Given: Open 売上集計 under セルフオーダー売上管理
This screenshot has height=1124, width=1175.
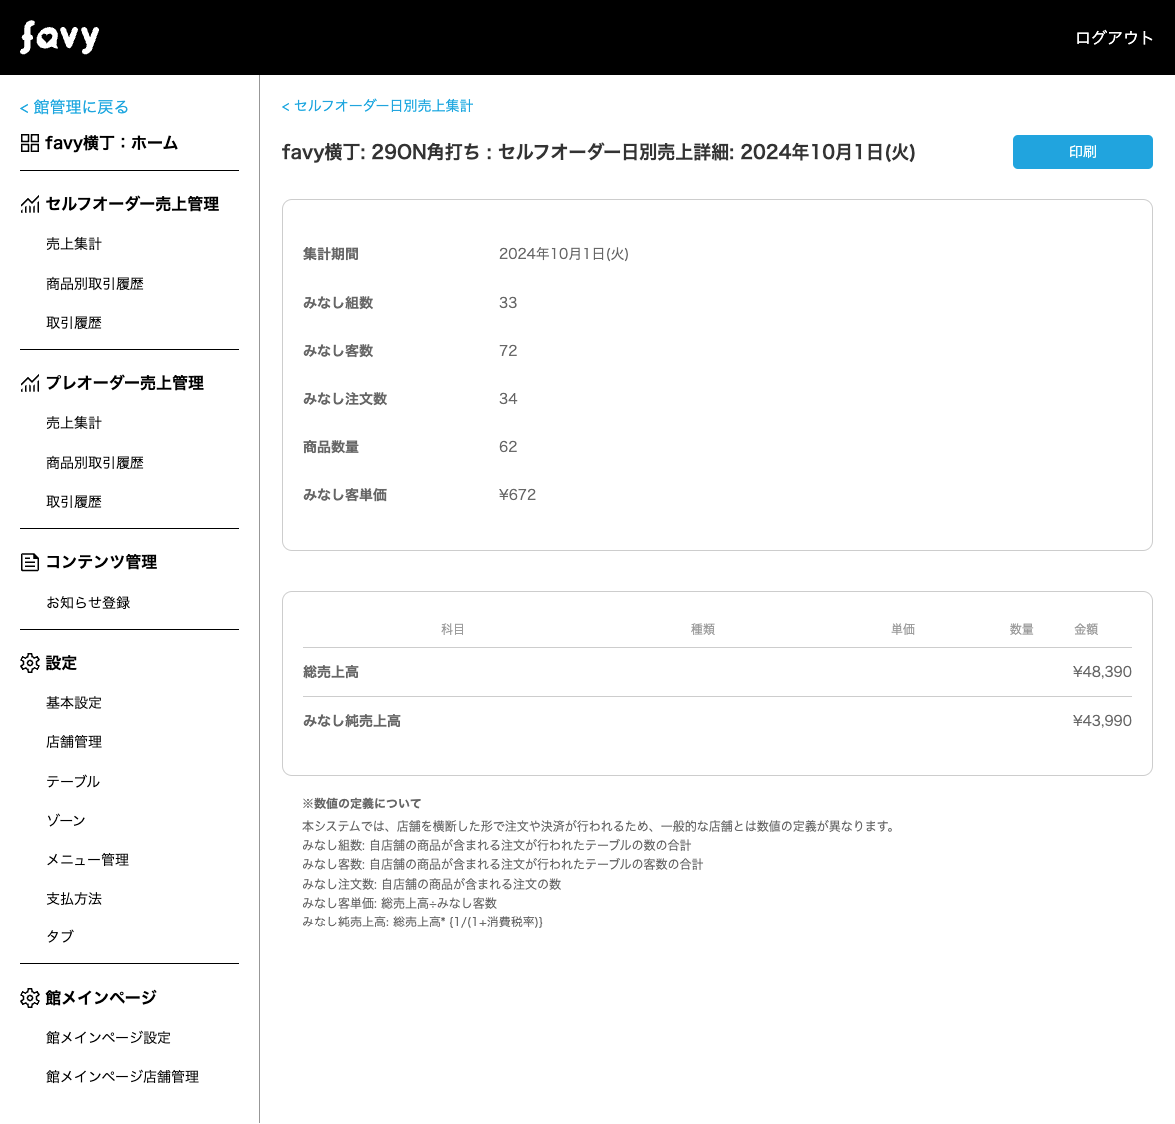Looking at the screenshot, I should click(73, 244).
